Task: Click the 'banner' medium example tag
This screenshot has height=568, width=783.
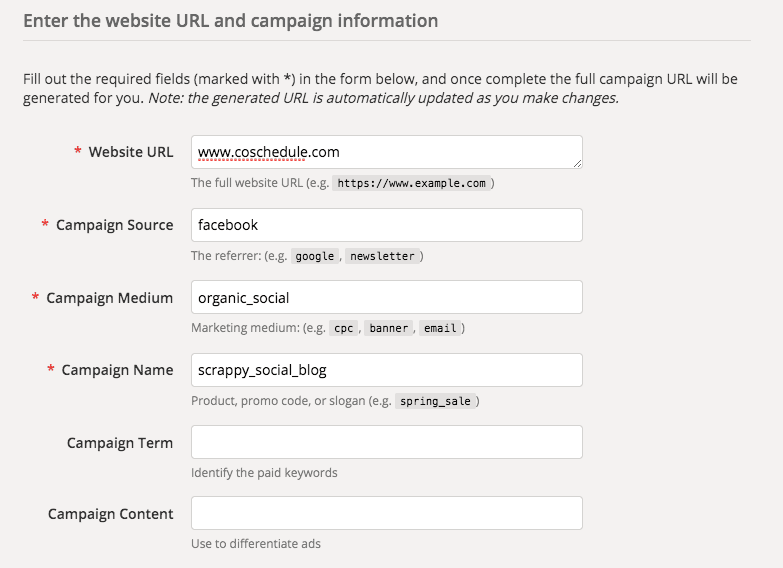Action: click(389, 328)
